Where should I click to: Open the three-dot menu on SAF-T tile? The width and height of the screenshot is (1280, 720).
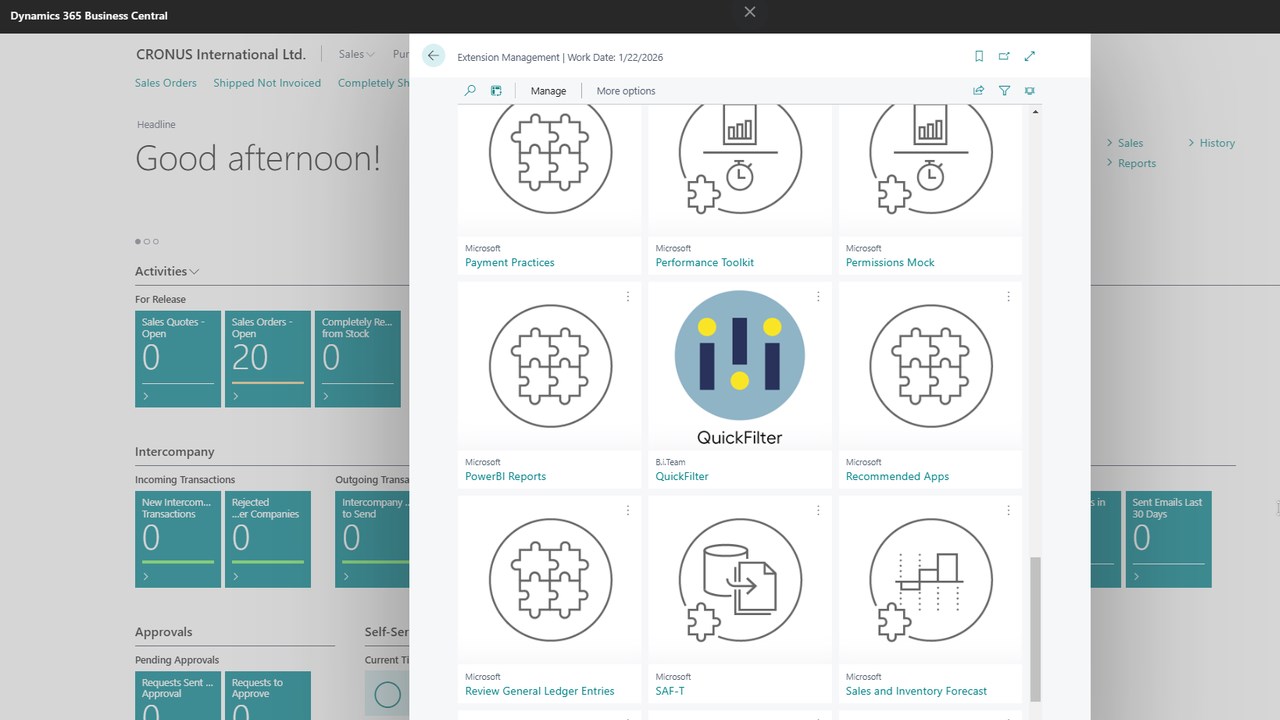[818, 511]
